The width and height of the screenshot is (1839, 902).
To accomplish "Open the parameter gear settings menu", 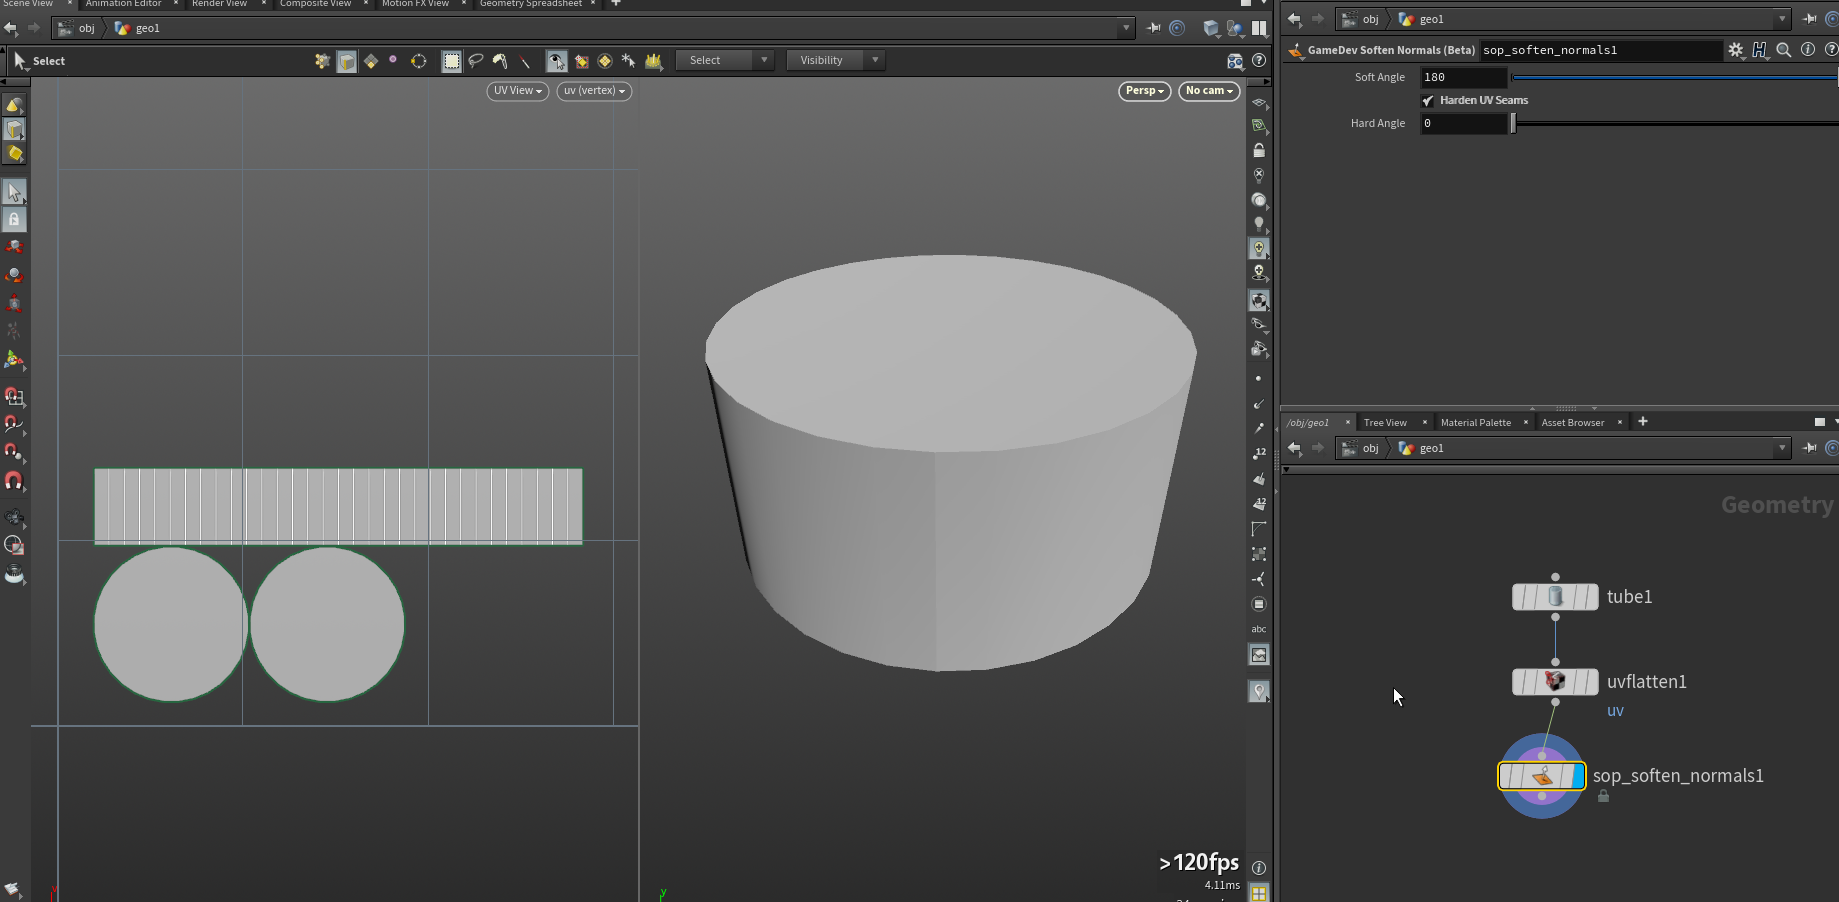I will (x=1735, y=50).
